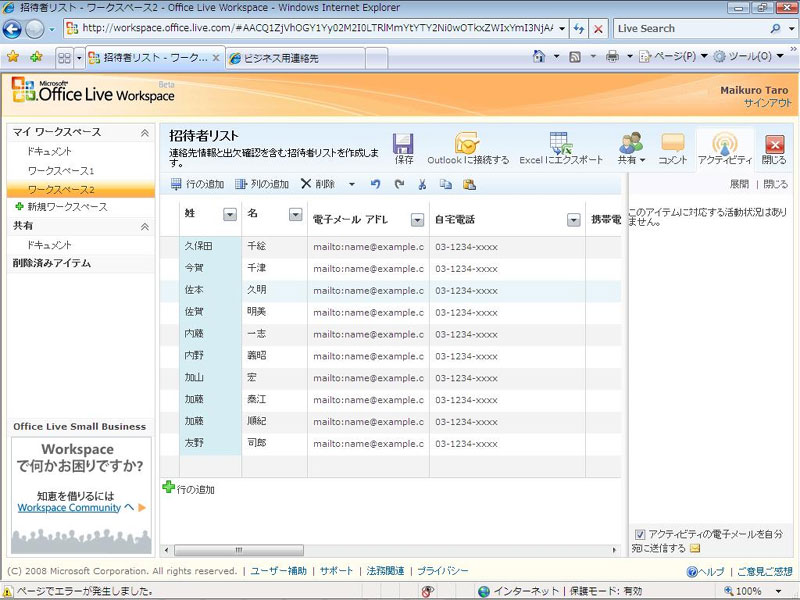
Task: Click the address bar URL field
Action: [x=316, y=28]
